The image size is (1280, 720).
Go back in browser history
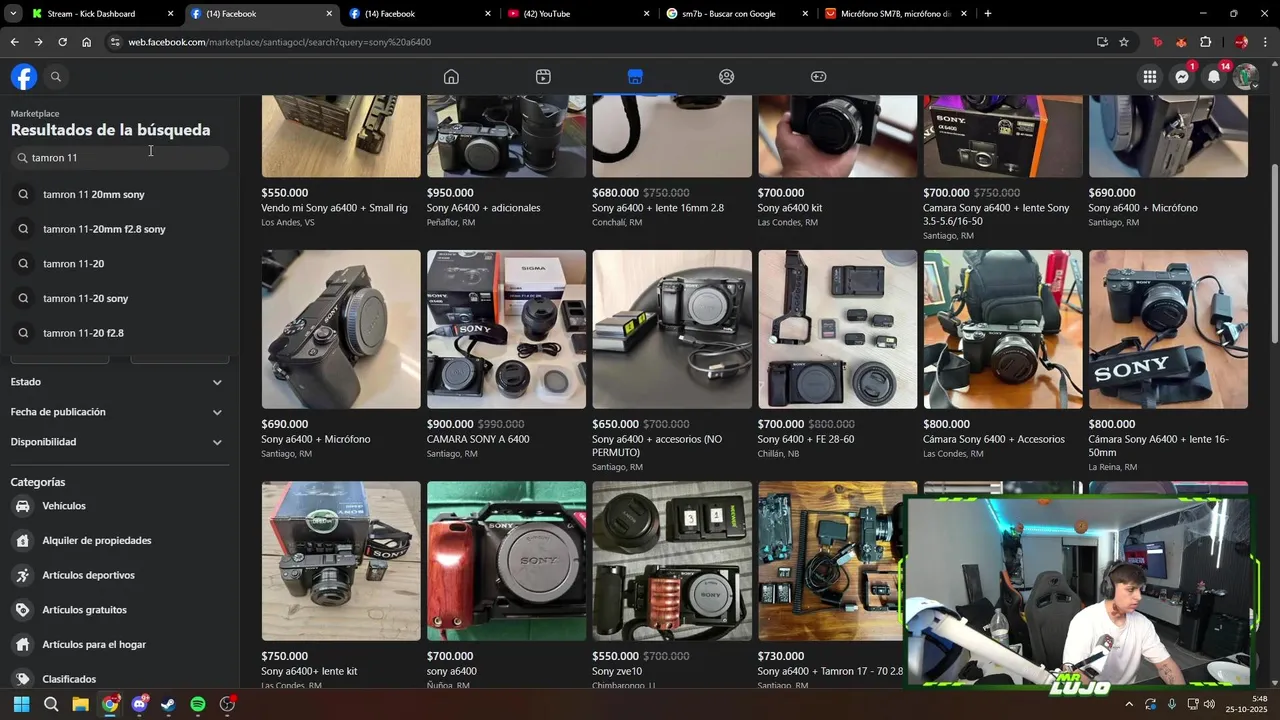14,42
